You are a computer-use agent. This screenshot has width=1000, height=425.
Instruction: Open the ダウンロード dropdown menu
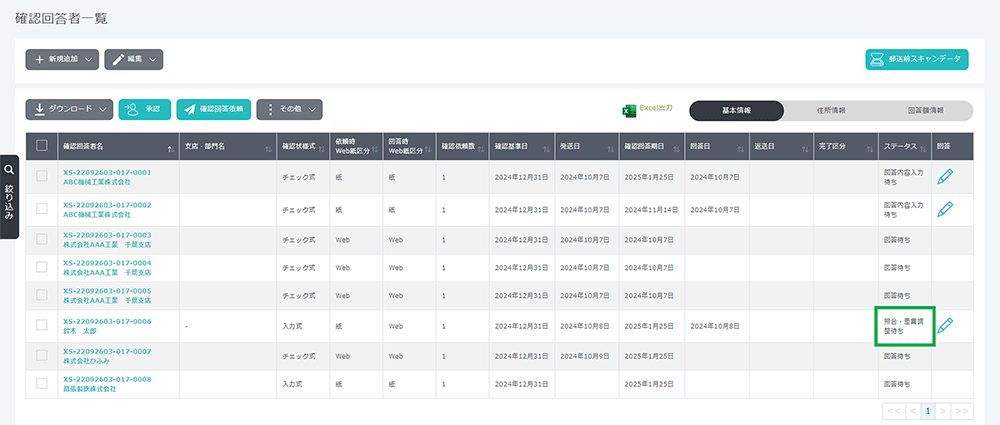(69, 109)
